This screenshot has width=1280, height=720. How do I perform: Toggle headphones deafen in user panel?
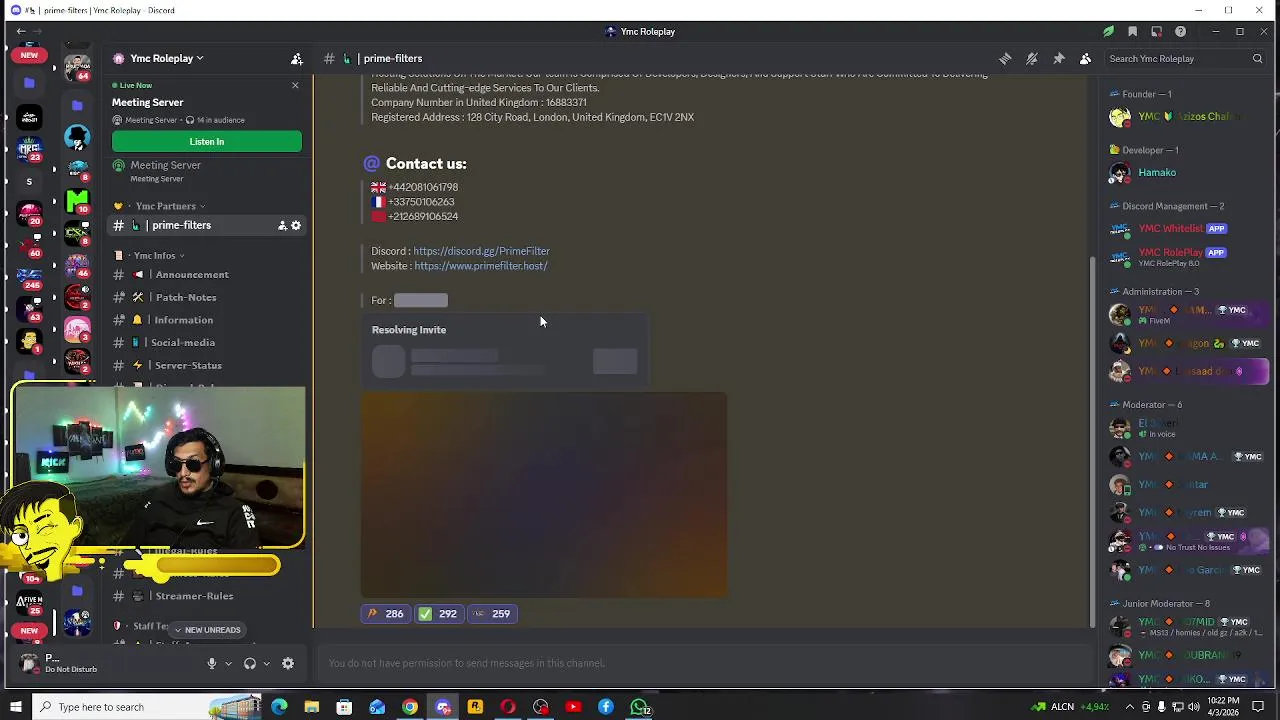(250, 663)
